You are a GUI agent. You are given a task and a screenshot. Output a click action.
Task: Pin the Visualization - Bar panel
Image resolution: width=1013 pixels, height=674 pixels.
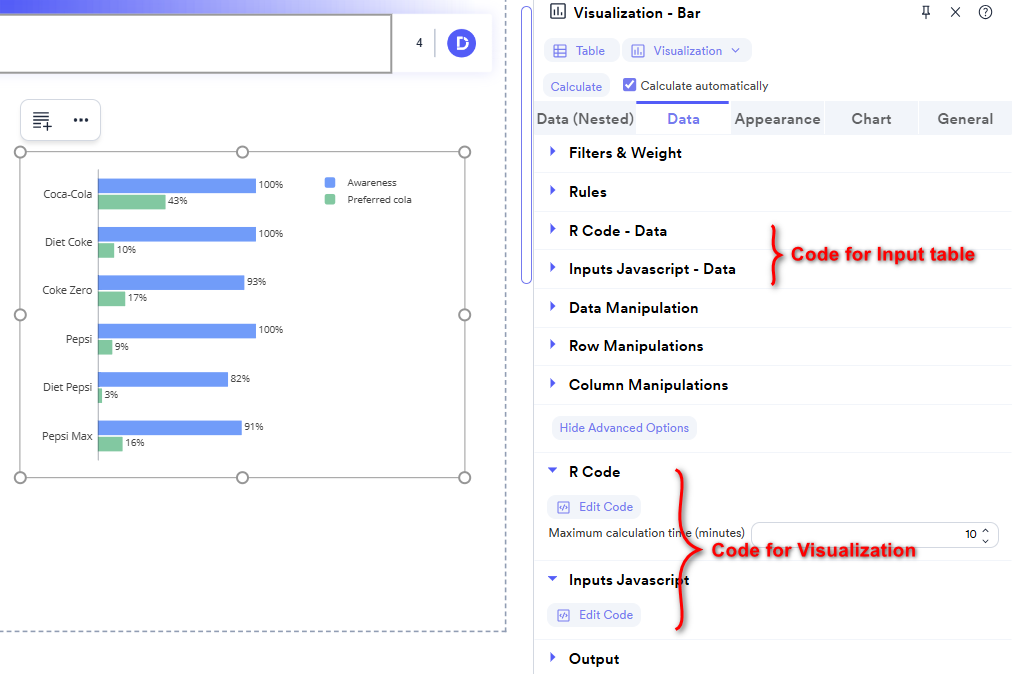(925, 12)
